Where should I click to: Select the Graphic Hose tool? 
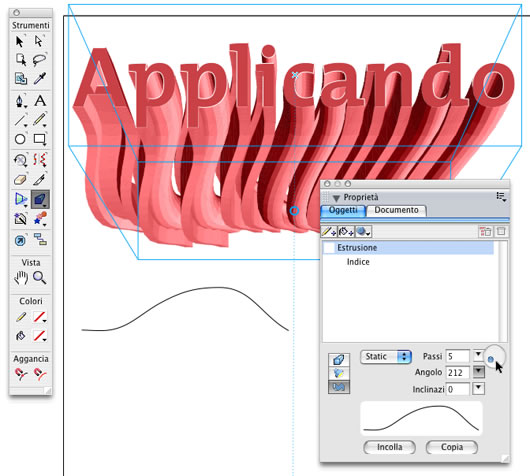[x=40, y=219]
